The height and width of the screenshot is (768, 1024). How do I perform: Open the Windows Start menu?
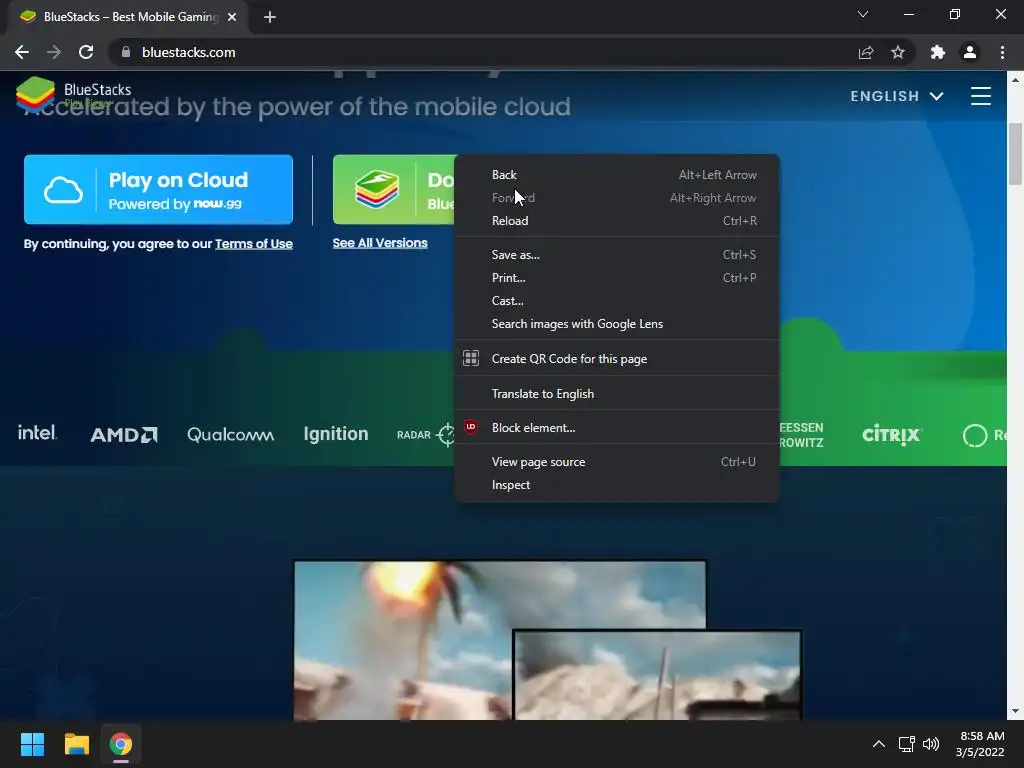tap(32, 744)
